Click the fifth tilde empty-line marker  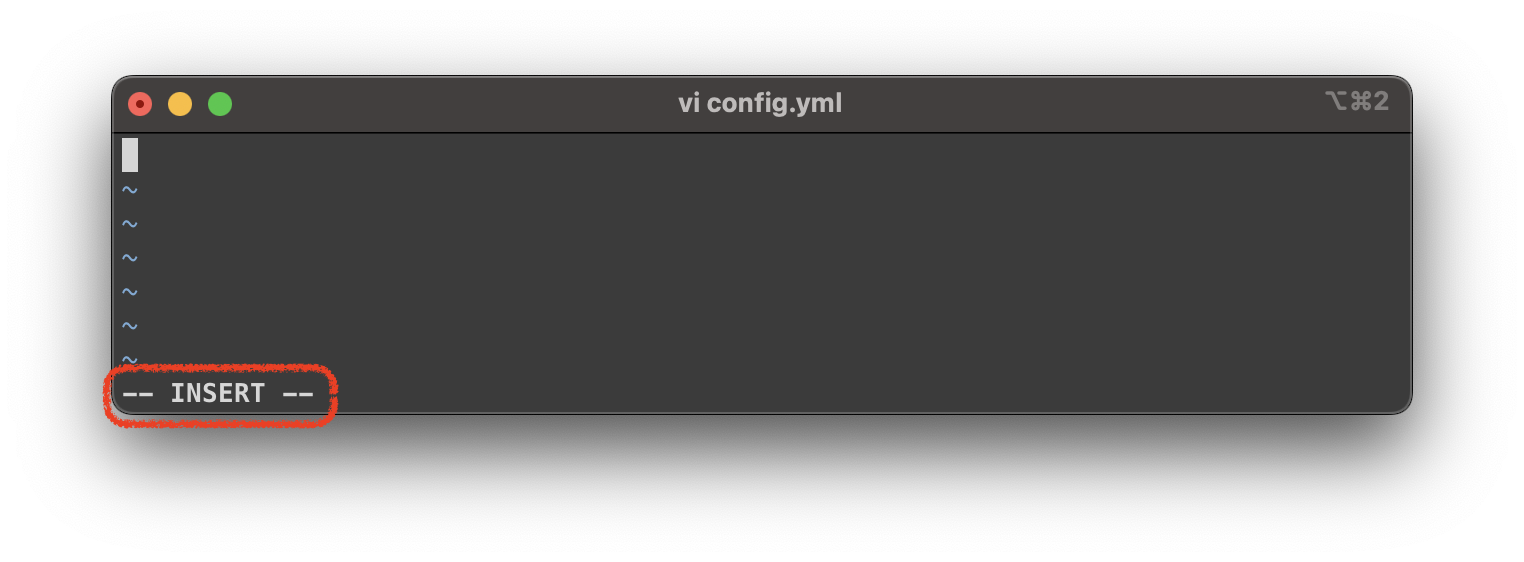pos(130,325)
